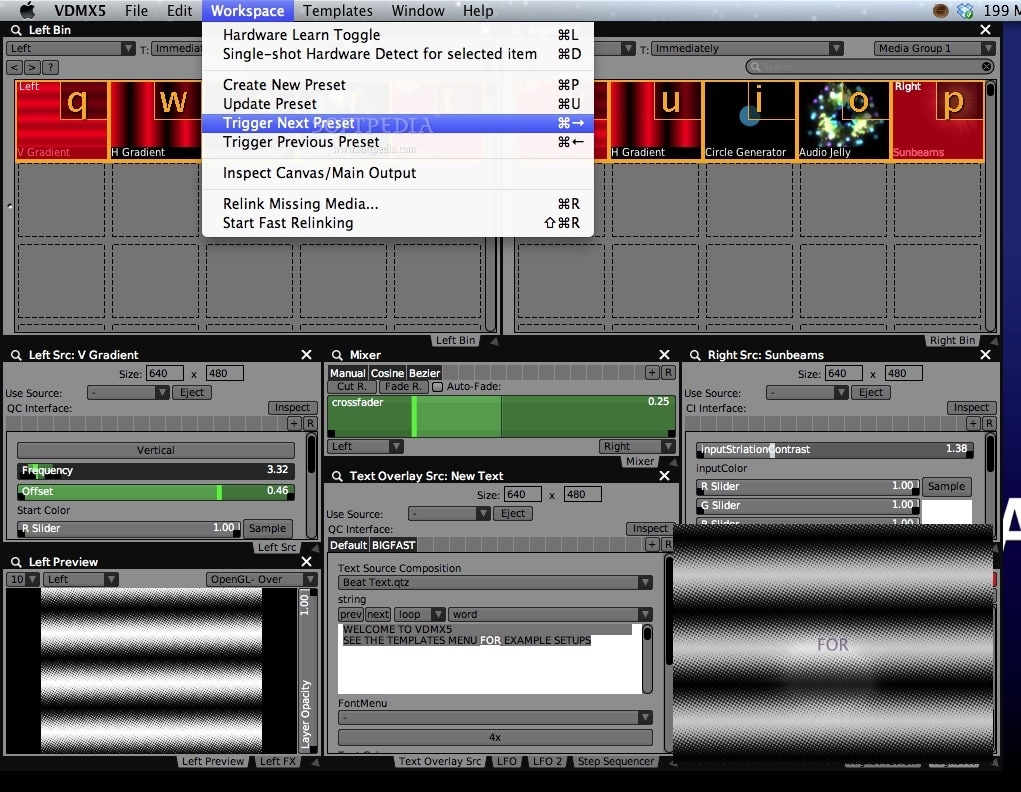Click the Left Src magnifier icon
1021x792 pixels.
pos(16,355)
